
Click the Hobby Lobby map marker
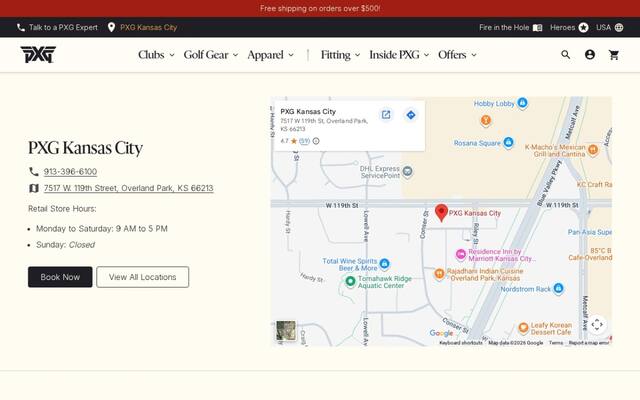pyautogui.click(x=522, y=103)
